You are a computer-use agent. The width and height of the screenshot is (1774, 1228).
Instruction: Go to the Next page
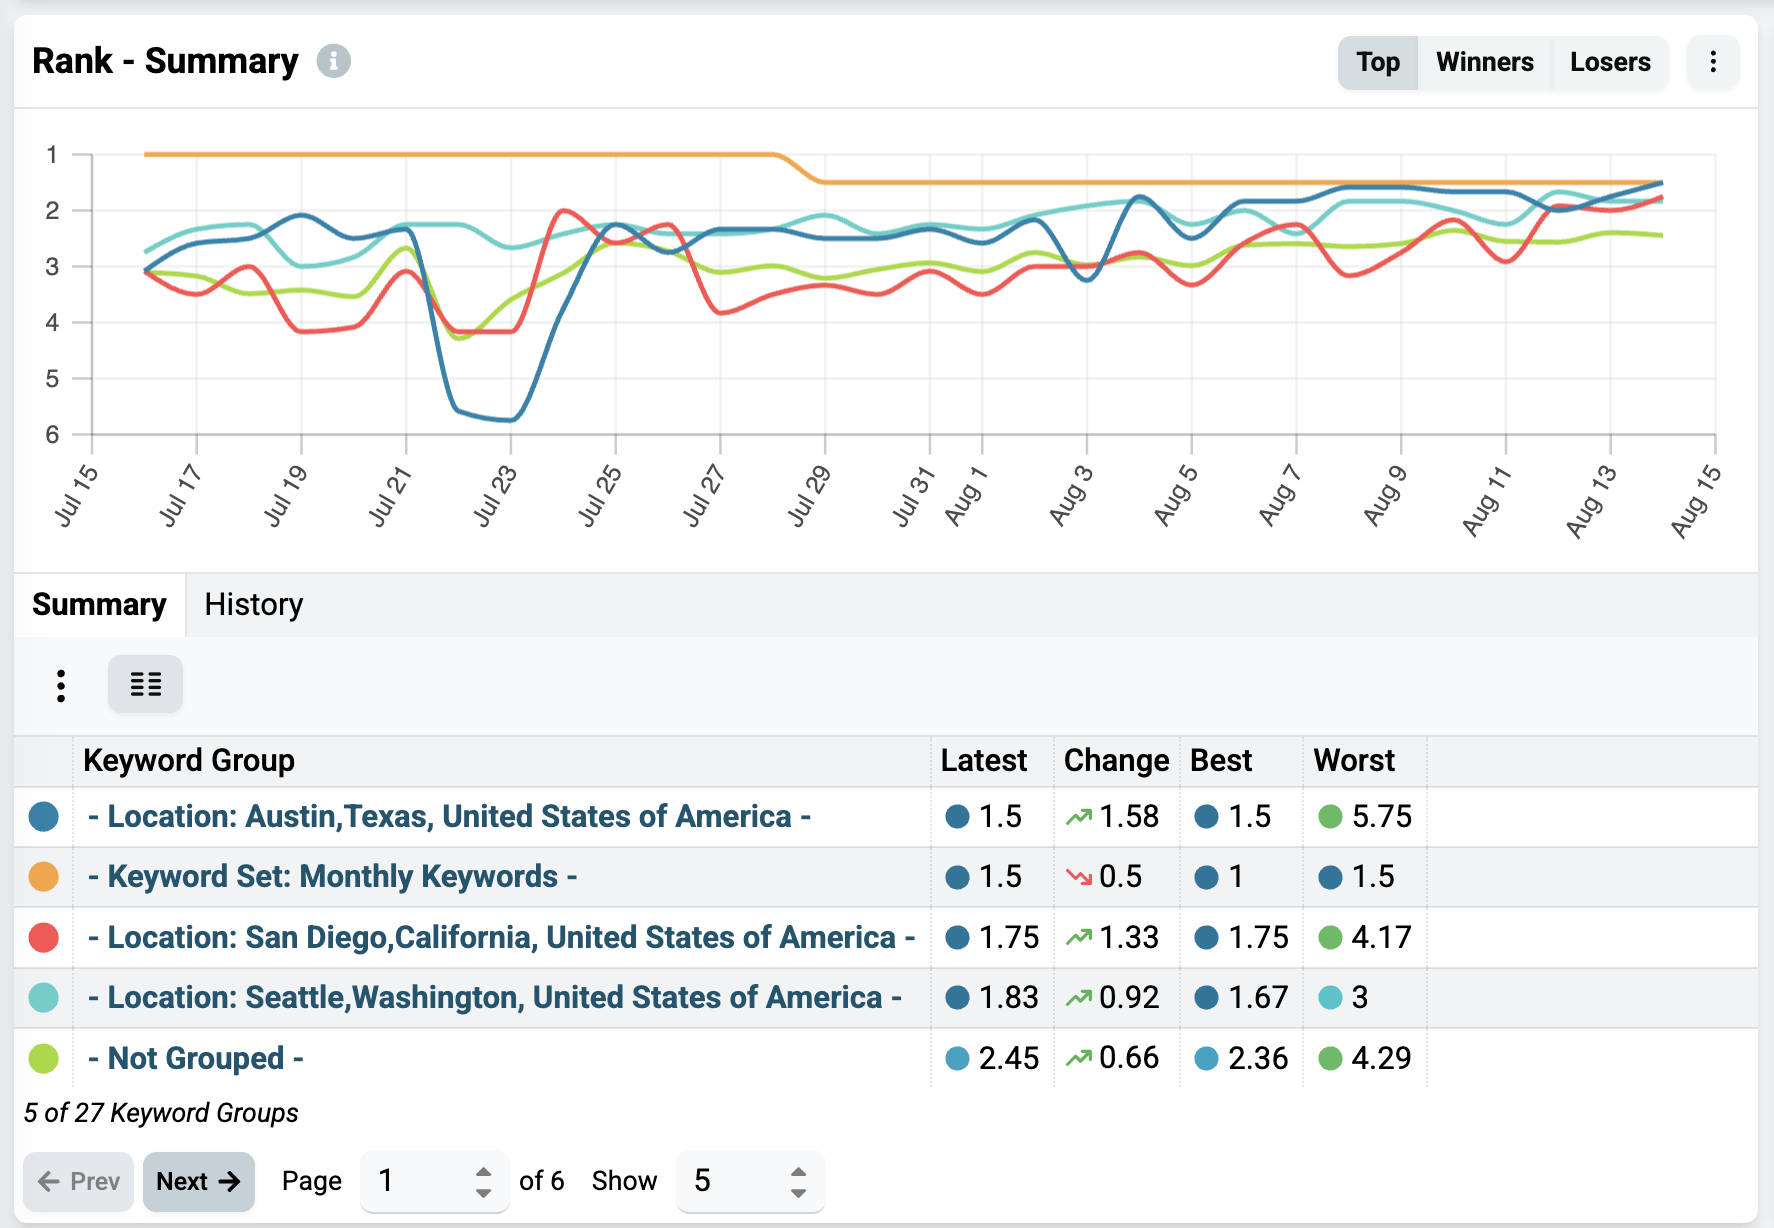(x=199, y=1181)
